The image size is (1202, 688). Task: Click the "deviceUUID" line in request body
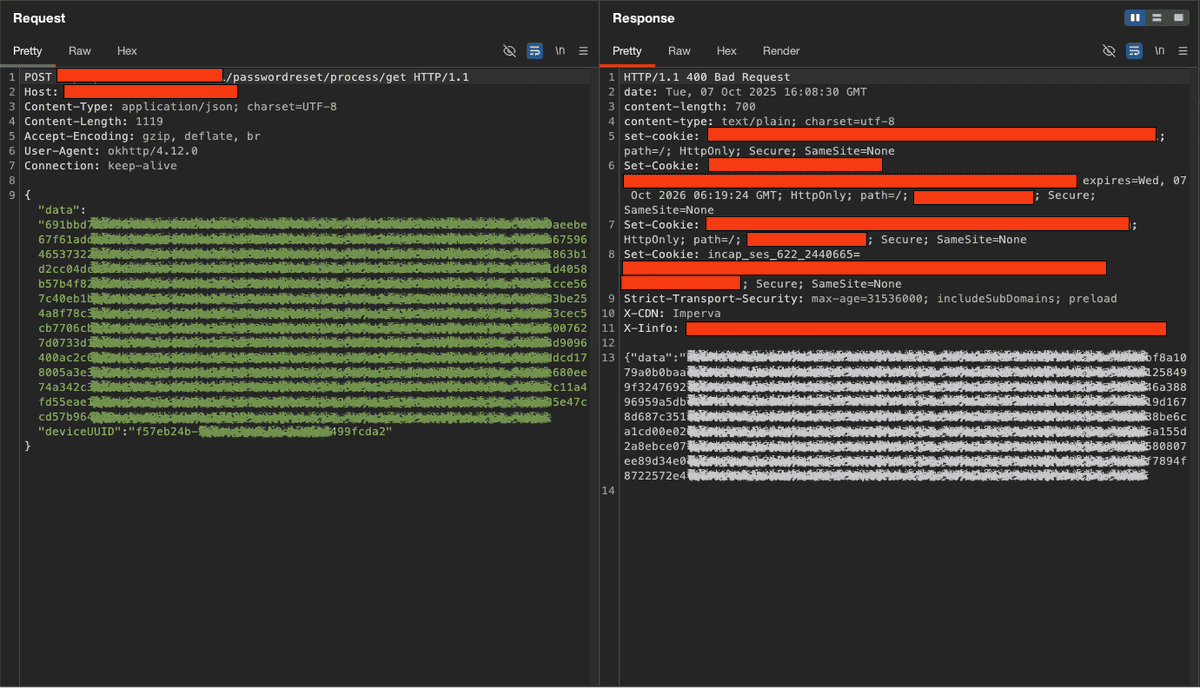215,431
